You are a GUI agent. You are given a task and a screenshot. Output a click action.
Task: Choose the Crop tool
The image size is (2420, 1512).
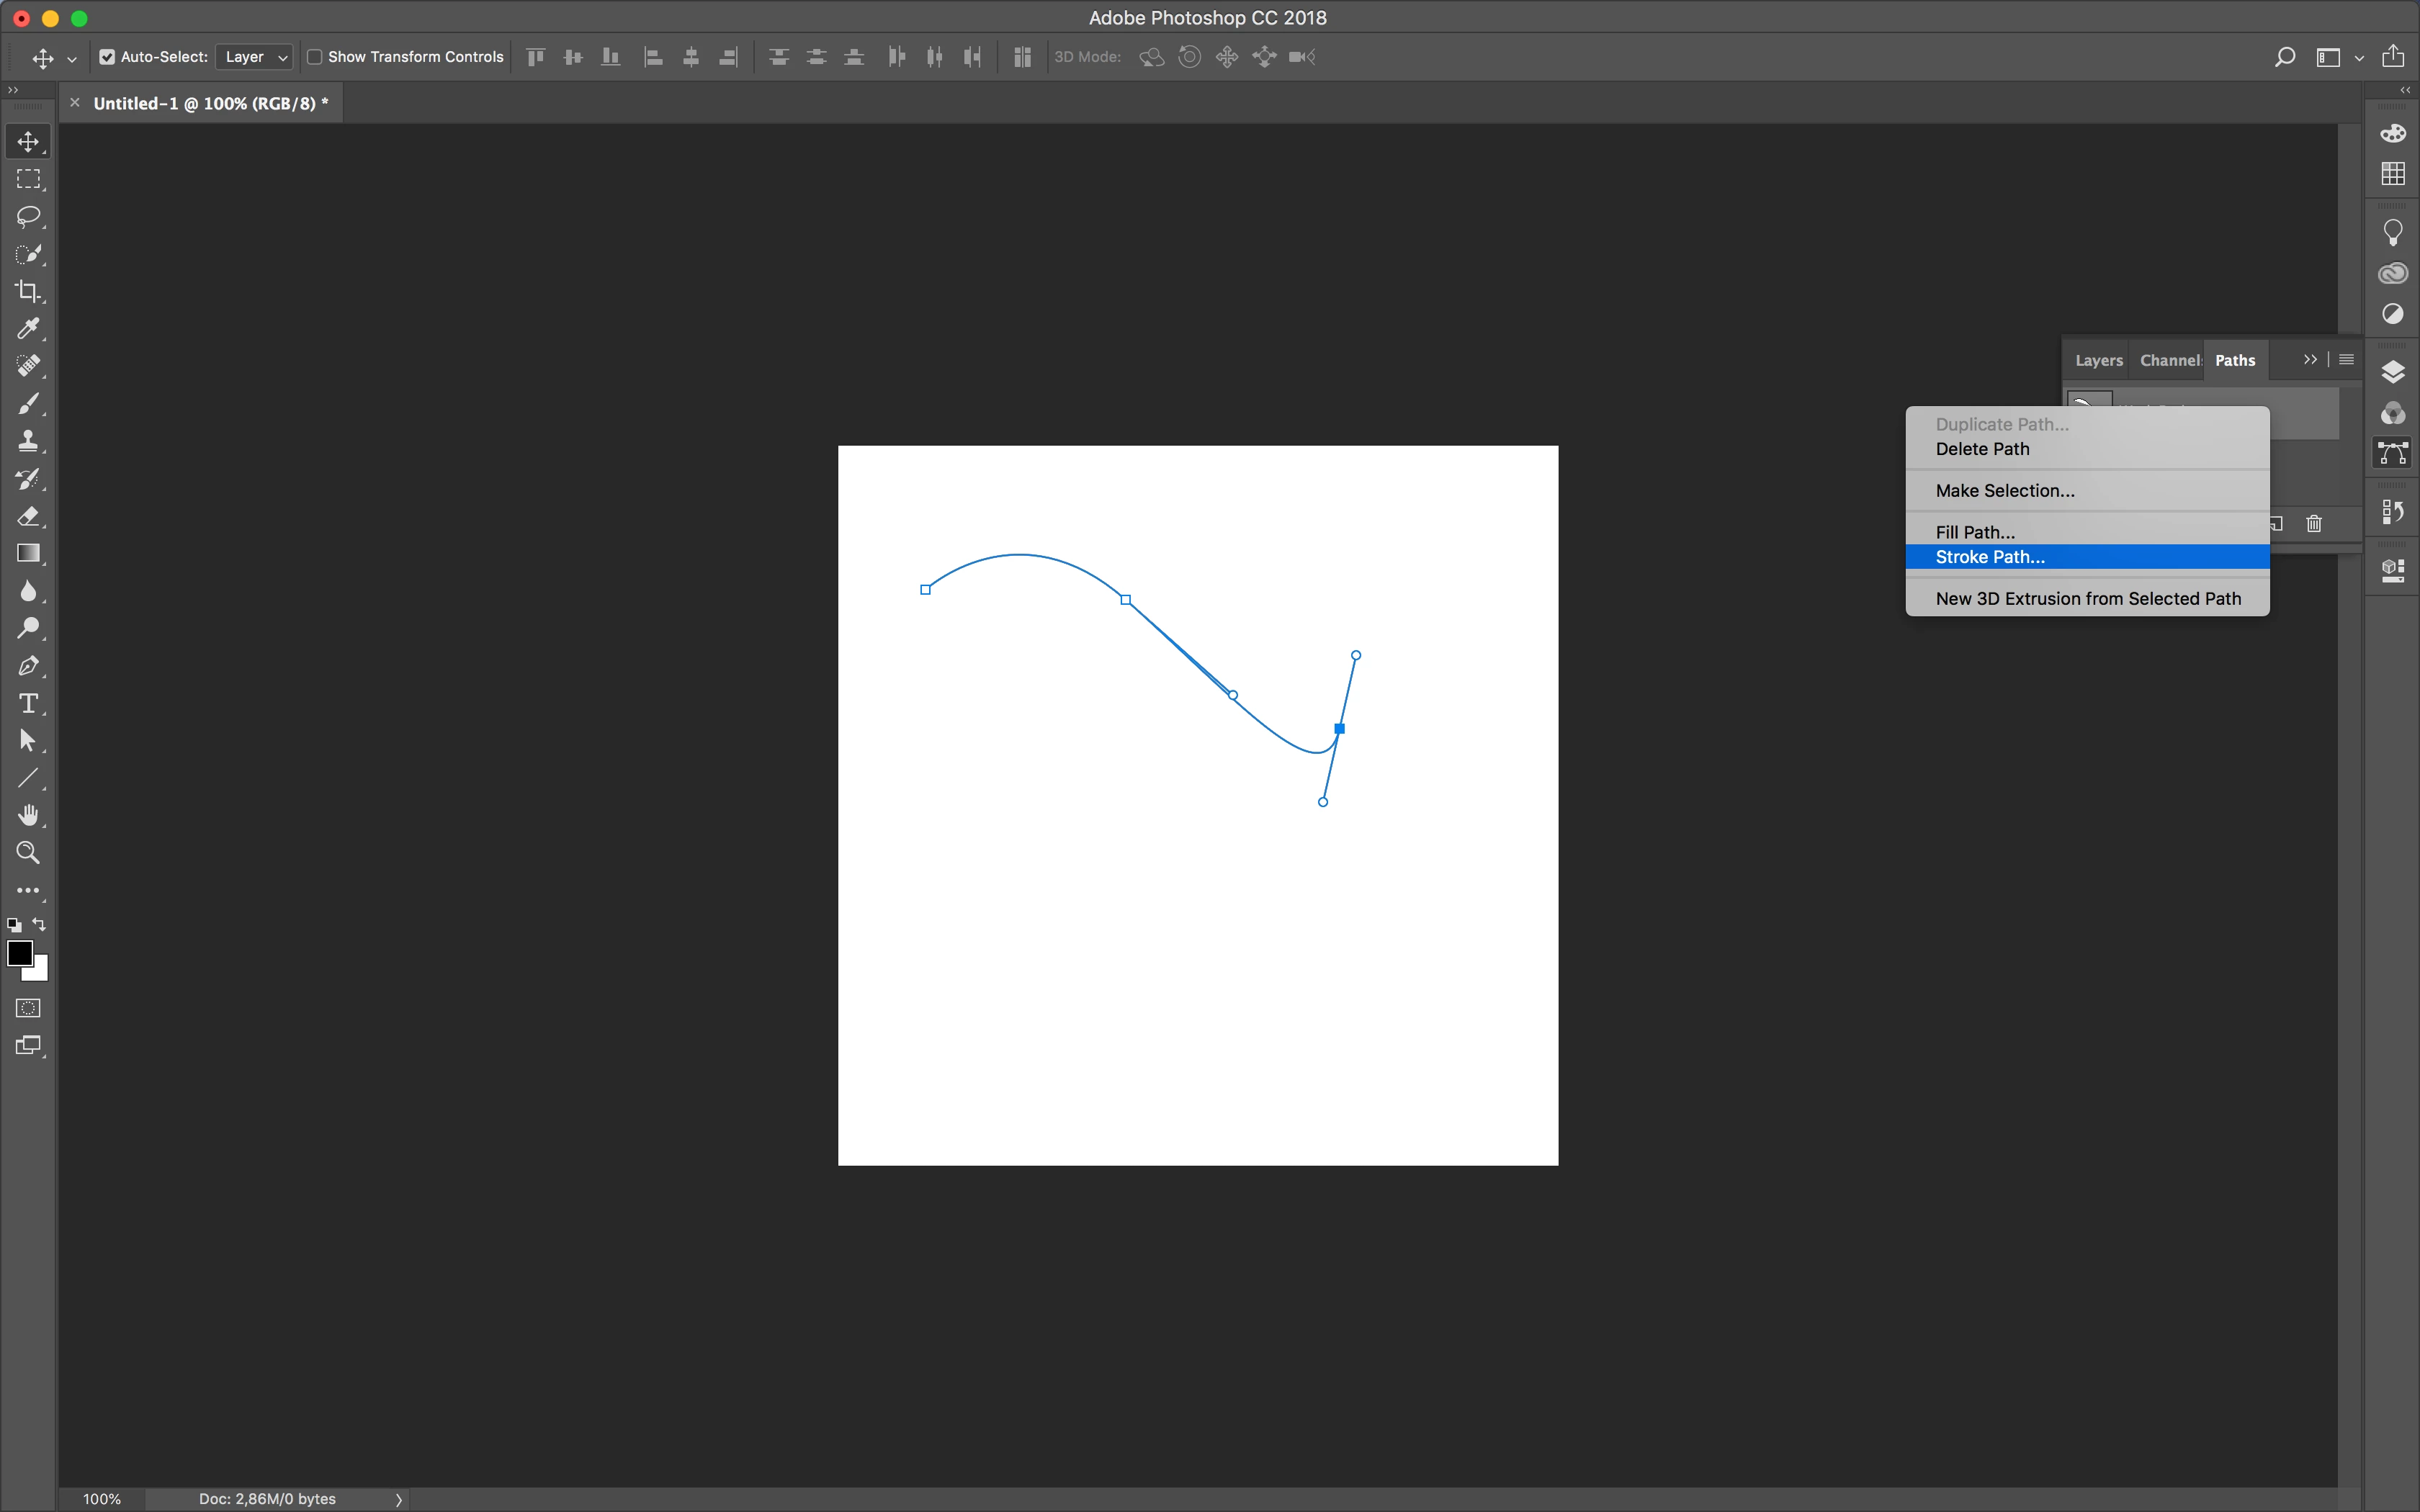point(28,291)
